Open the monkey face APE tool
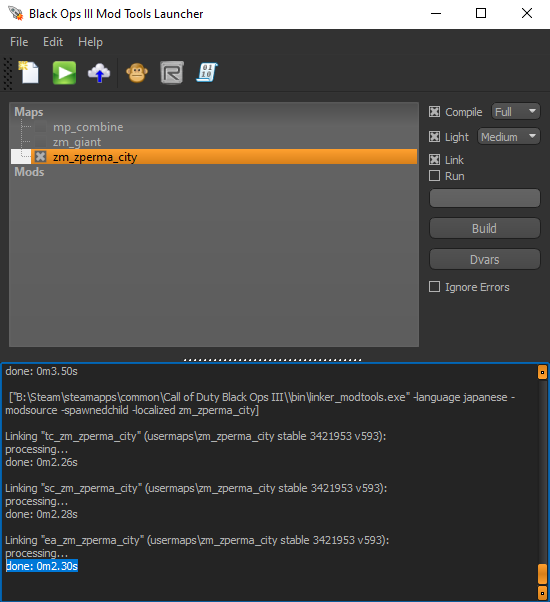 point(137,73)
